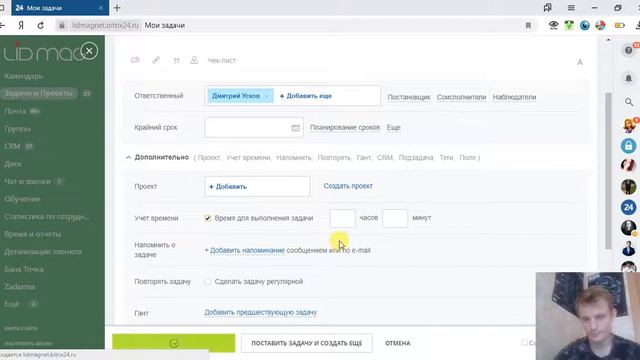Open a new browser tab with plus

(x=117, y=8)
